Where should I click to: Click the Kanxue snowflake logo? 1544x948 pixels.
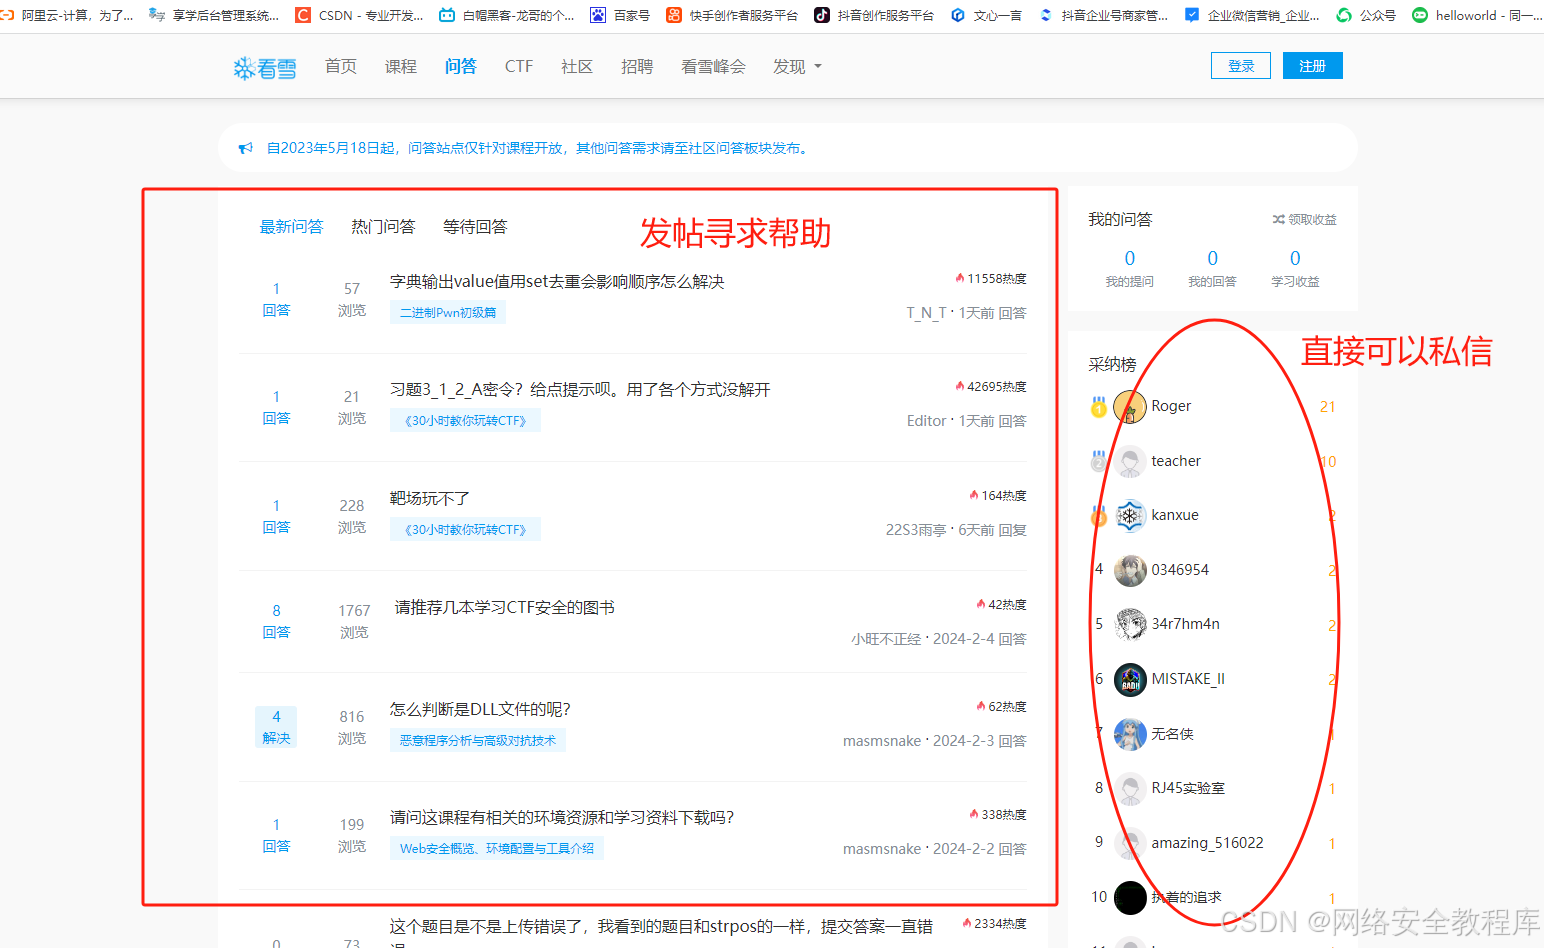click(x=265, y=68)
